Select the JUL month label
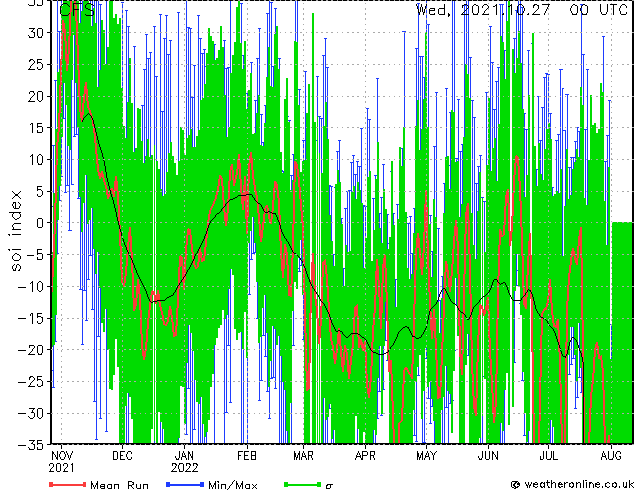This screenshot has width=634, height=490. [x=548, y=456]
